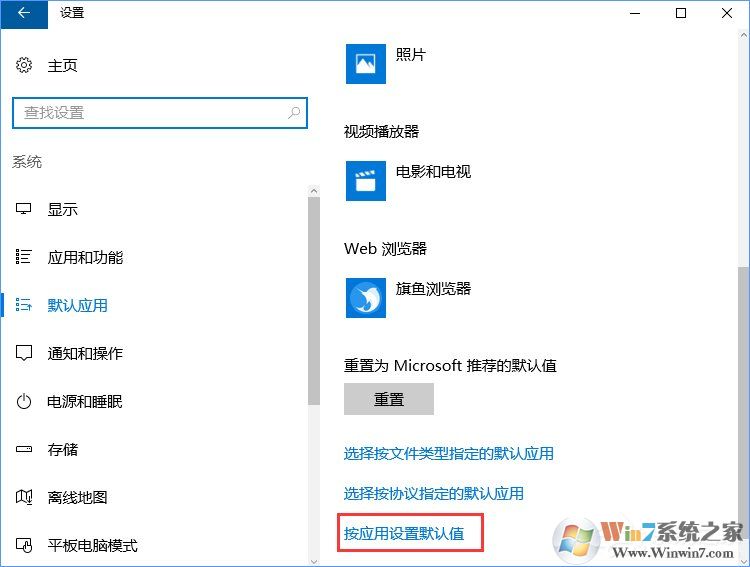Image resolution: width=750 pixels, height=567 pixels.
Task: Click the 电源和睡眠 power icon
Action: point(24,401)
